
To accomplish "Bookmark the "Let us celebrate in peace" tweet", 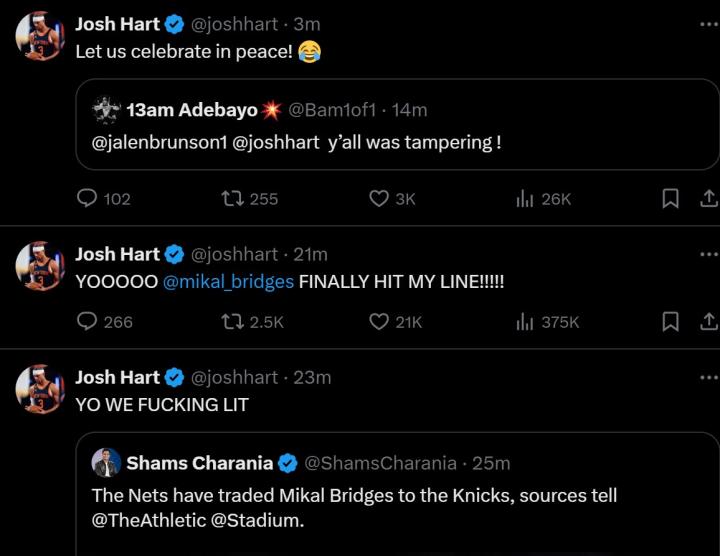I will pos(671,199).
